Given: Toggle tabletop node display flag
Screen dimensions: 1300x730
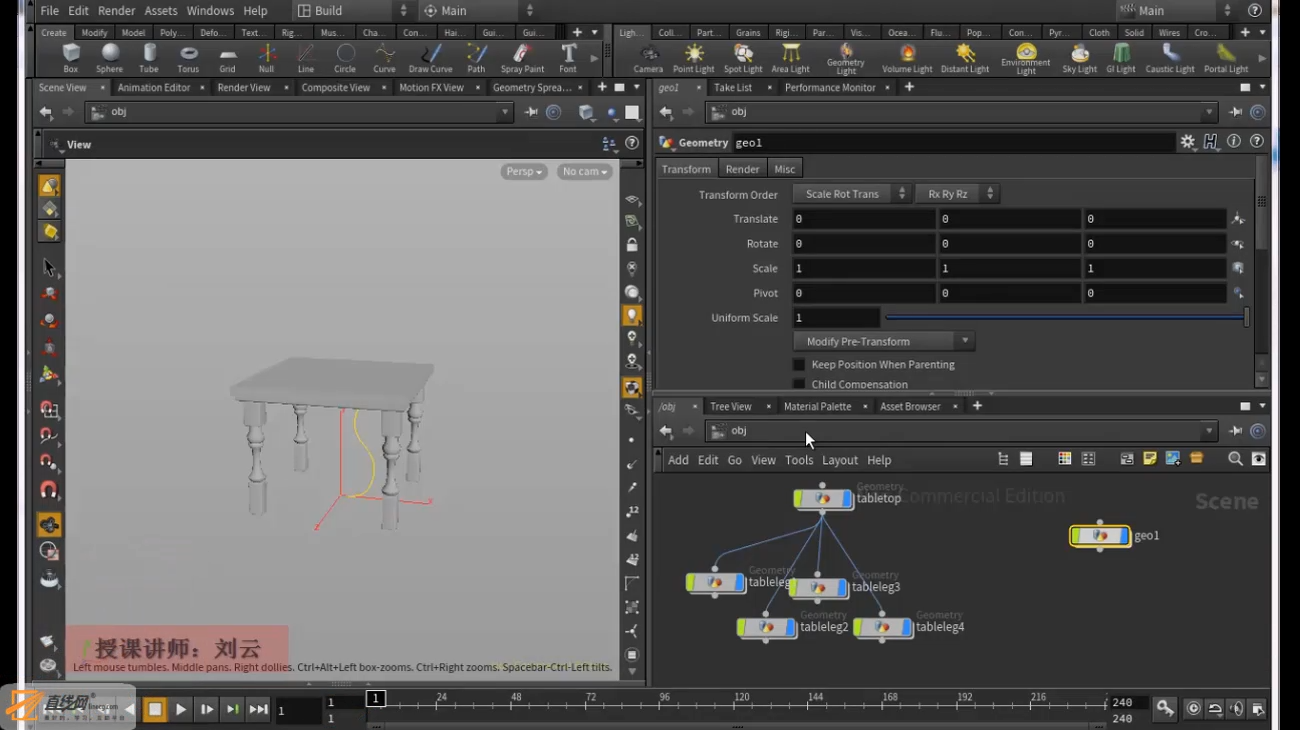Looking at the screenshot, I should pyautogui.click(x=847, y=498).
